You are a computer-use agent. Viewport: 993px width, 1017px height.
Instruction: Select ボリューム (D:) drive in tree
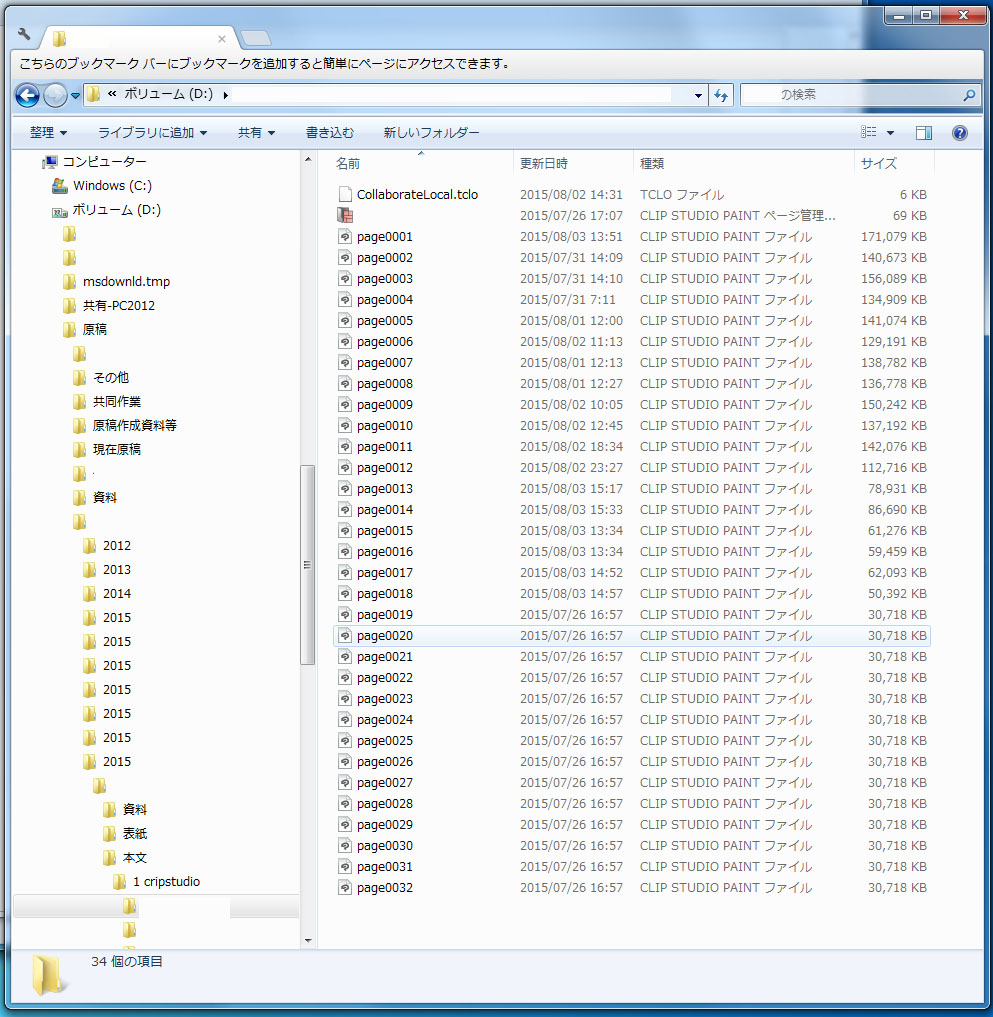tap(116, 209)
